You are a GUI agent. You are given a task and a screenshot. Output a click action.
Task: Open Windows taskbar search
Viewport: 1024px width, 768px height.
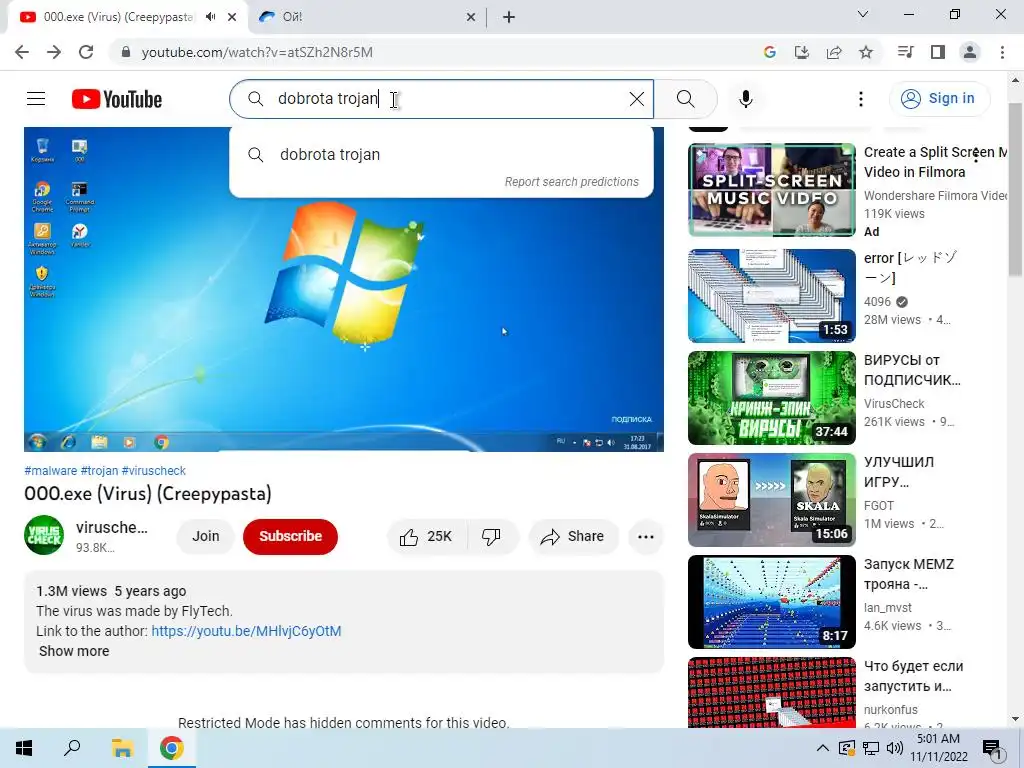[x=72, y=748]
